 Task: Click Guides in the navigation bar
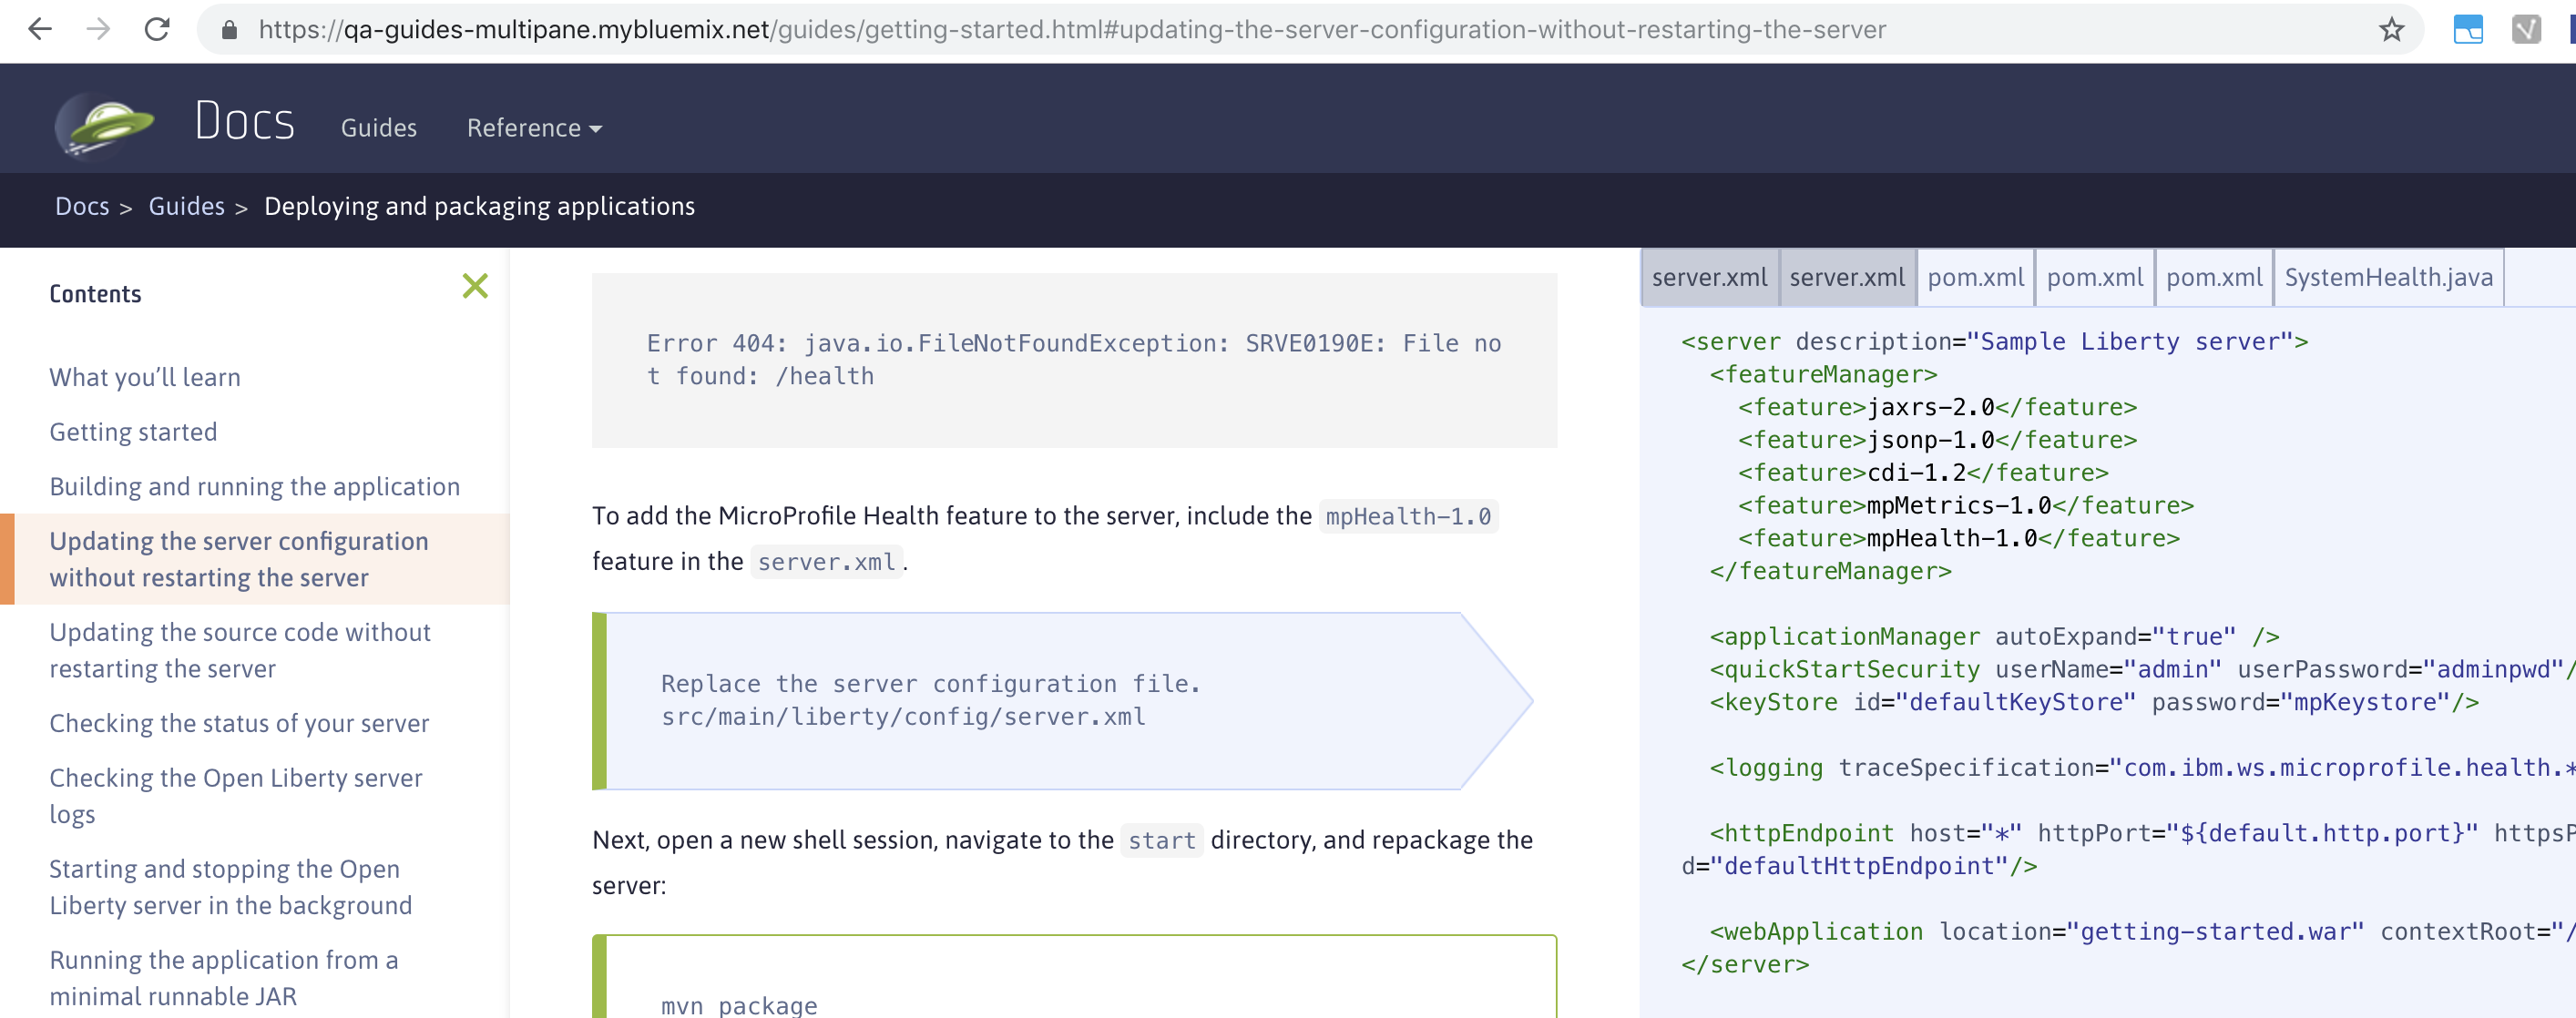tap(378, 128)
